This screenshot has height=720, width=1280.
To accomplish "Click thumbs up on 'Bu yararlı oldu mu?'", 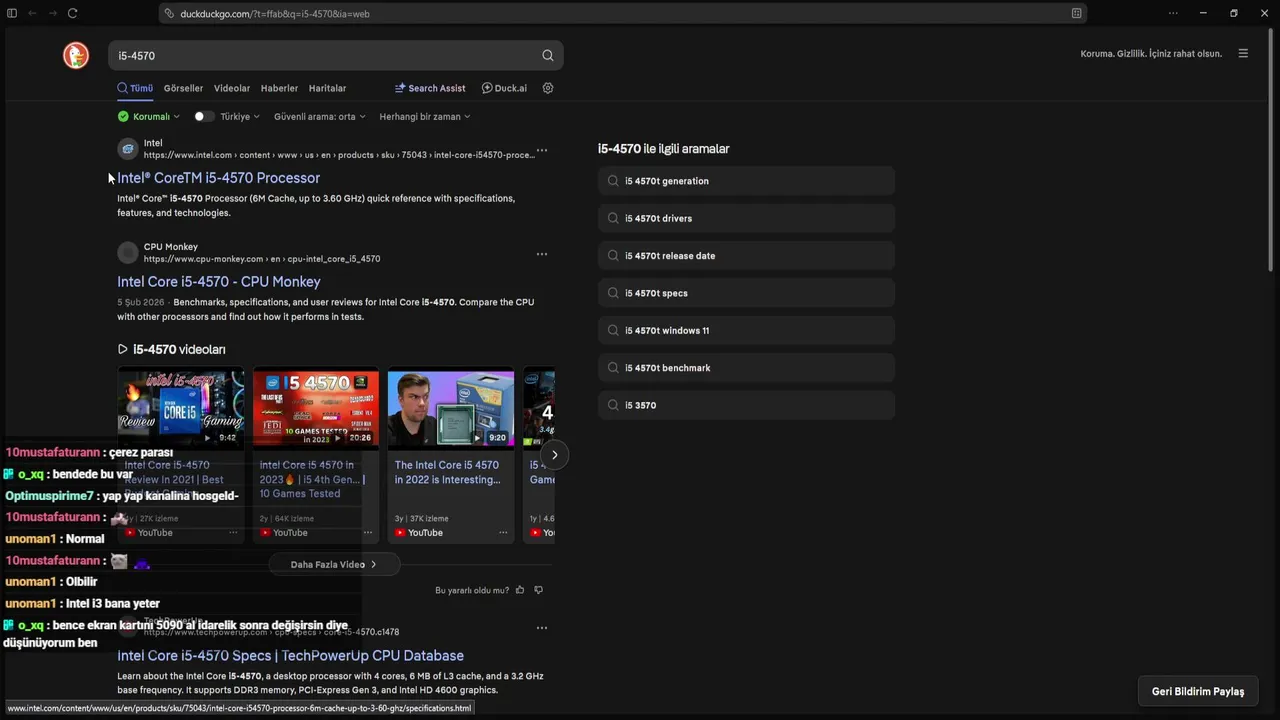I will coord(520,590).
